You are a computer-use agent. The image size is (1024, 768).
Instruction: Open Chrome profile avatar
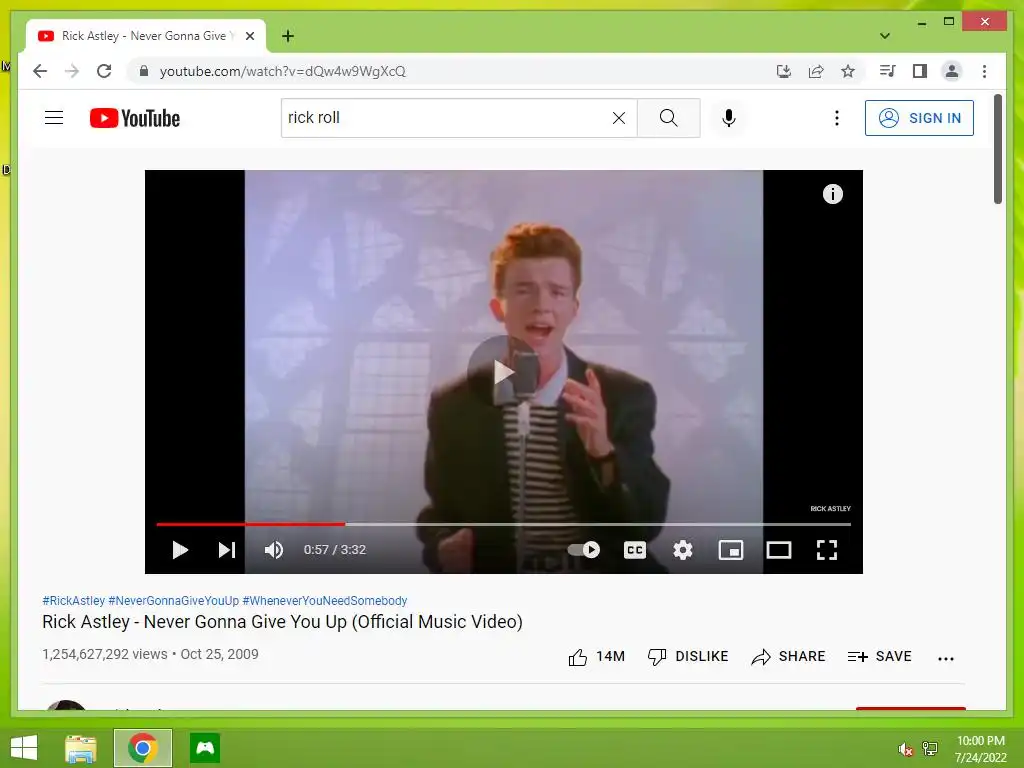click(x=952, y=71)
